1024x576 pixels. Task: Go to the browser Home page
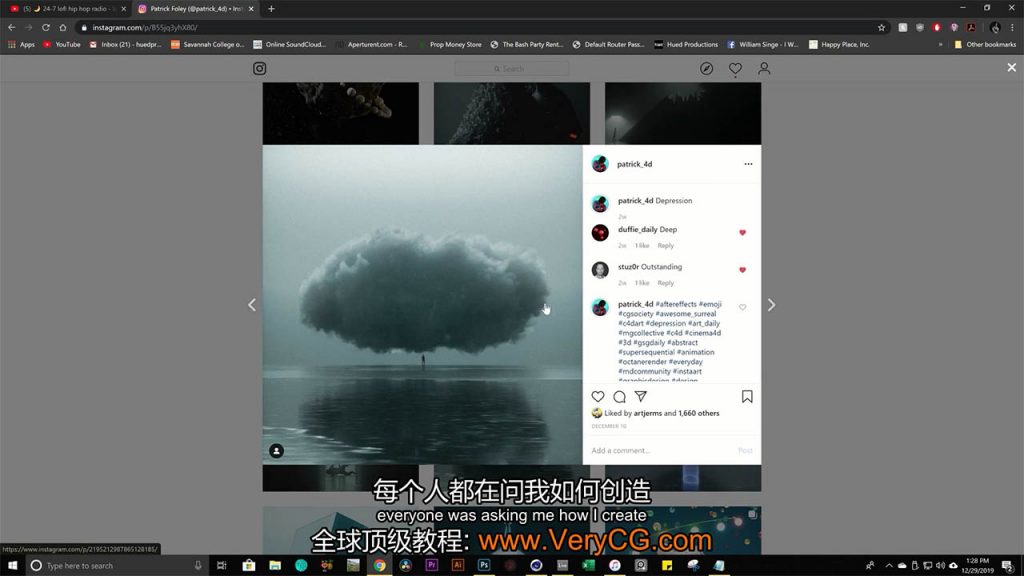click(63, 27)
